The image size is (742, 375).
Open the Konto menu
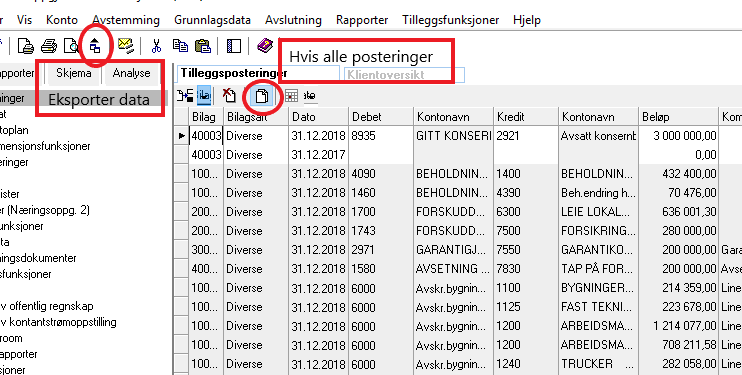62,20
